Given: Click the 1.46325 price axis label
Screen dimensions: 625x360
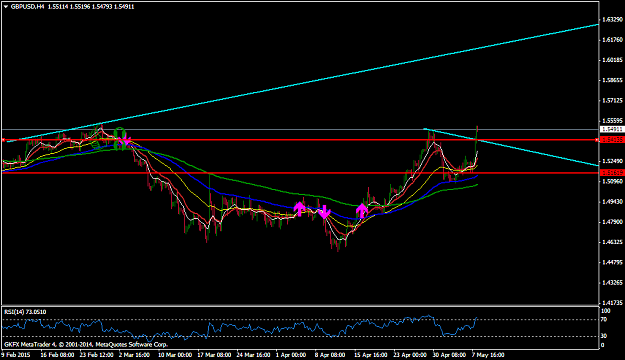Looking at the screenshot, I should tap(612, 242).
